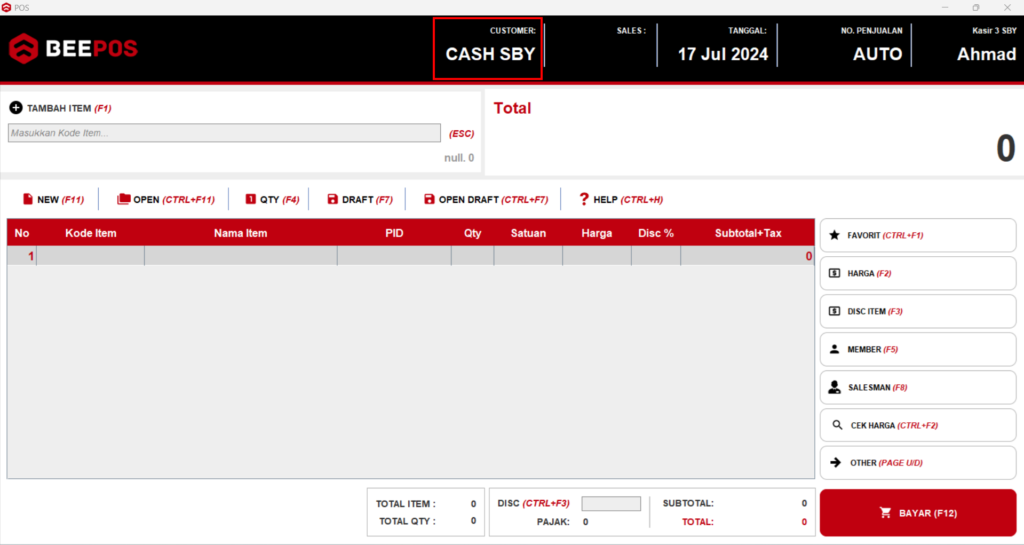
Task: Select the Disc Item (F3) button
Action: [917, 311]
